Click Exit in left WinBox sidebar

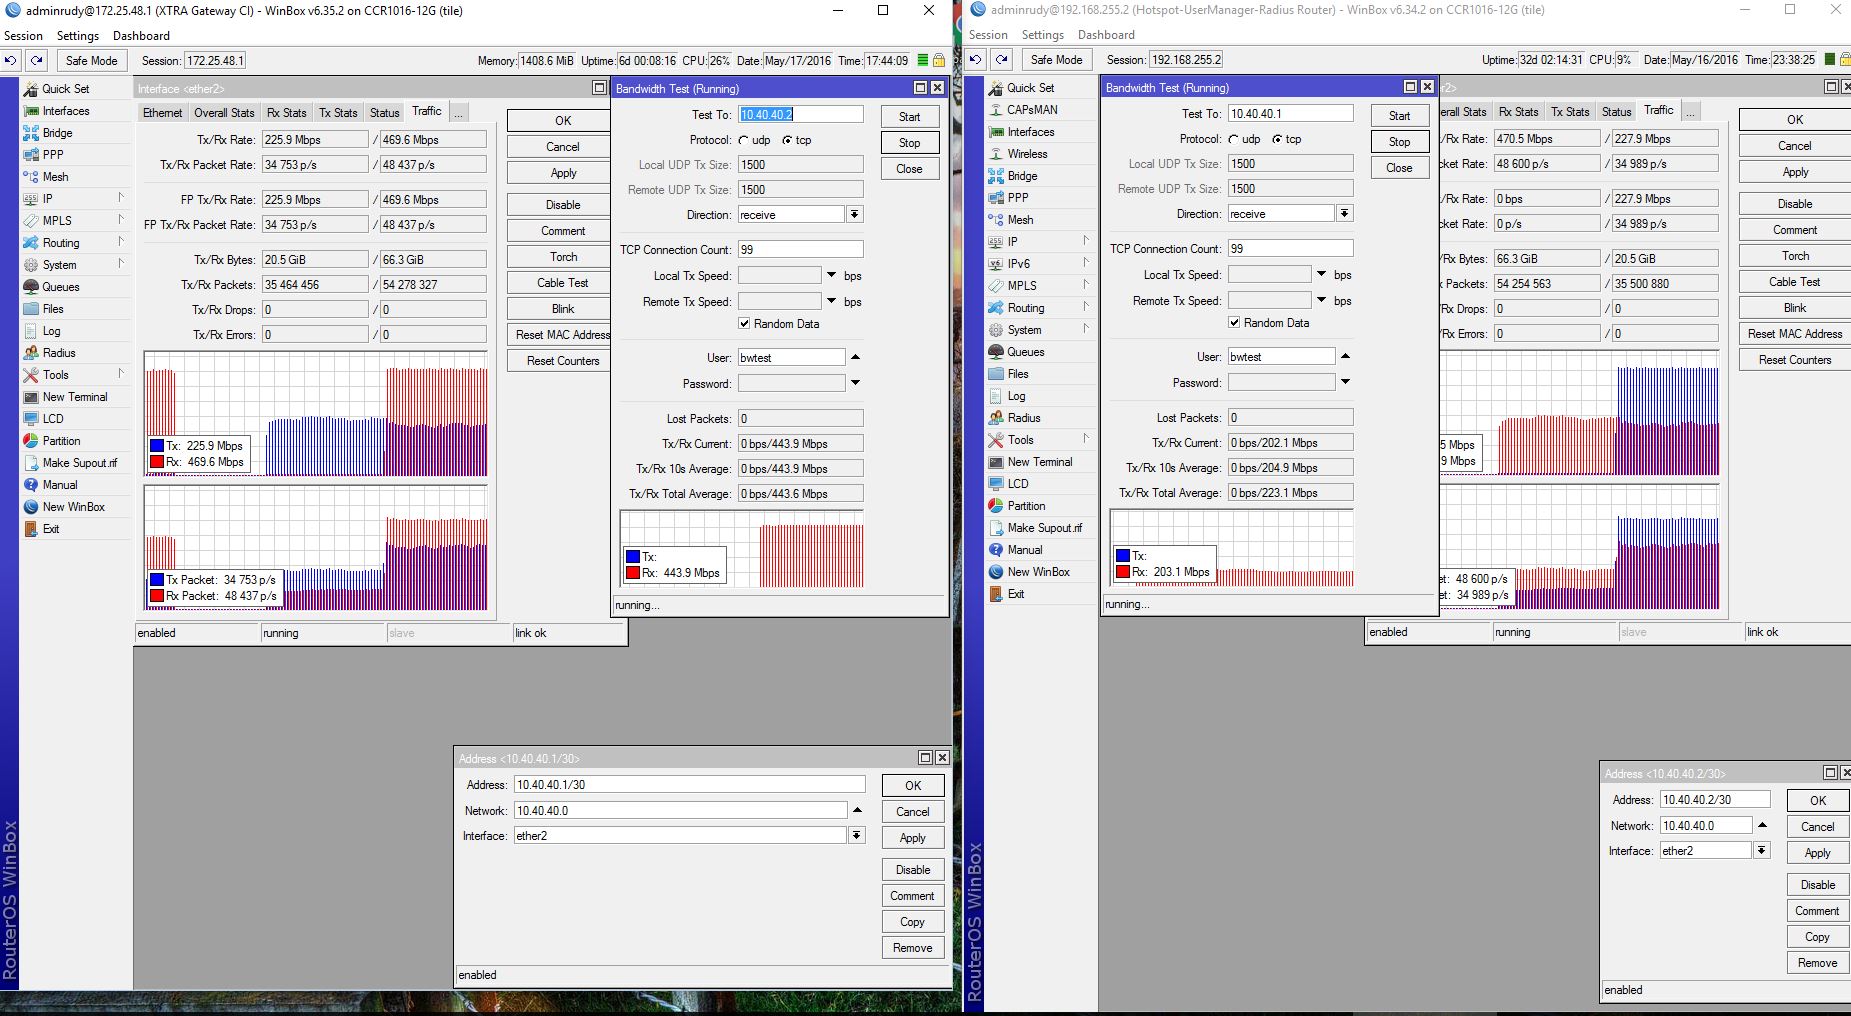(51, 529)
